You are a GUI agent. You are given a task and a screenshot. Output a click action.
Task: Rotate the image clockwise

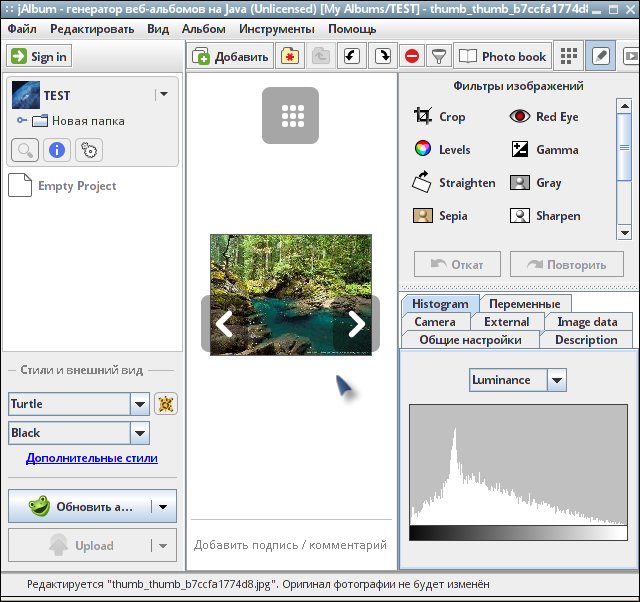382,56
